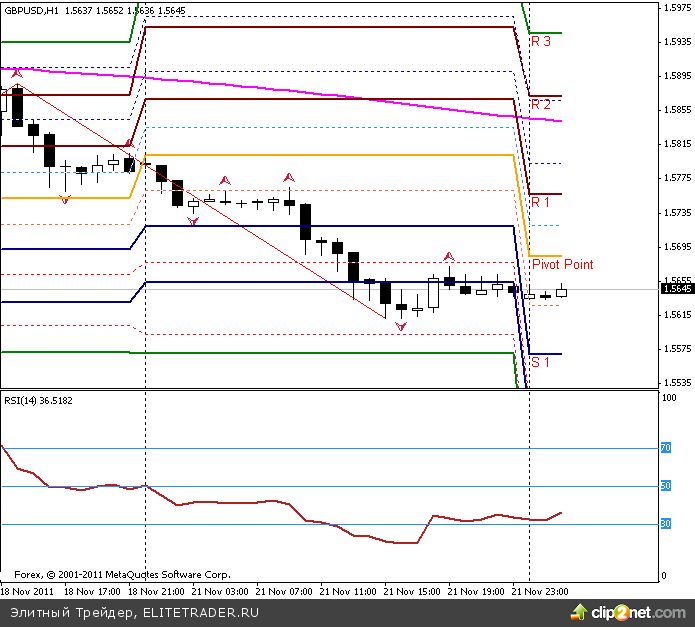Click the Pivot Point label
Screen dimensions: 695x627
[x=562, y=265]
